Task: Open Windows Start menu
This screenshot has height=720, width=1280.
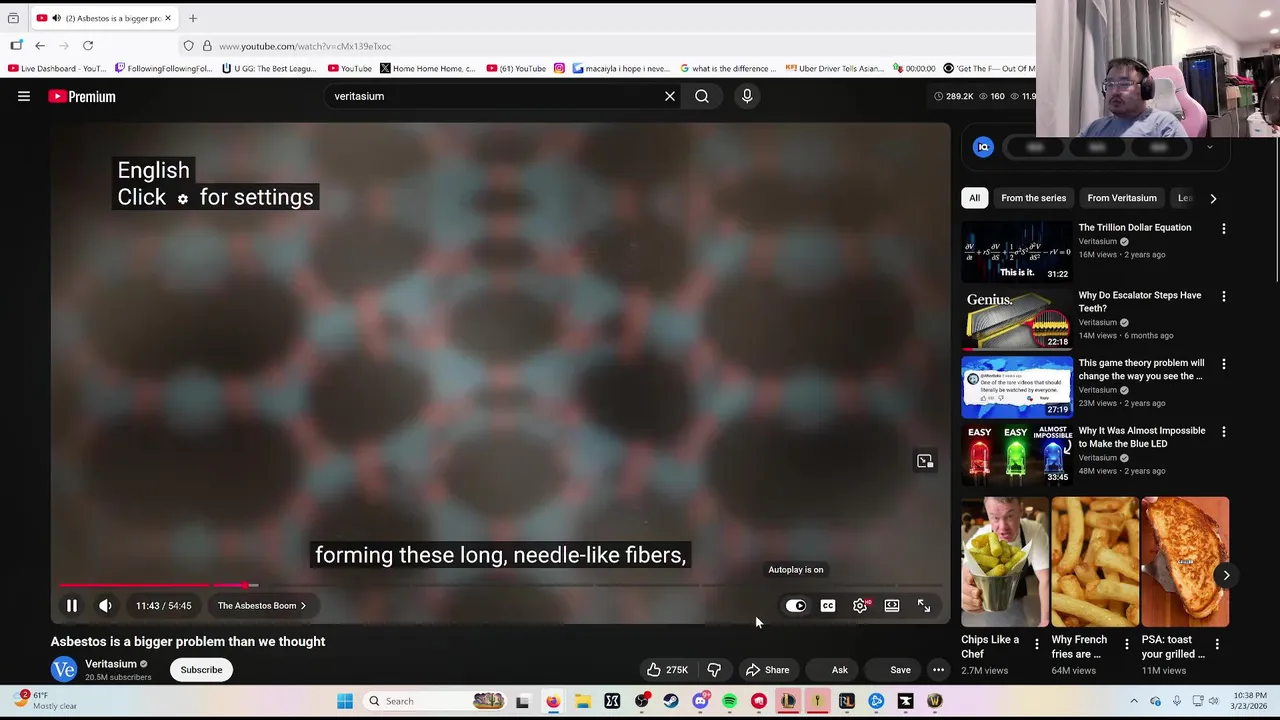Action: click(x=345, y=701)
